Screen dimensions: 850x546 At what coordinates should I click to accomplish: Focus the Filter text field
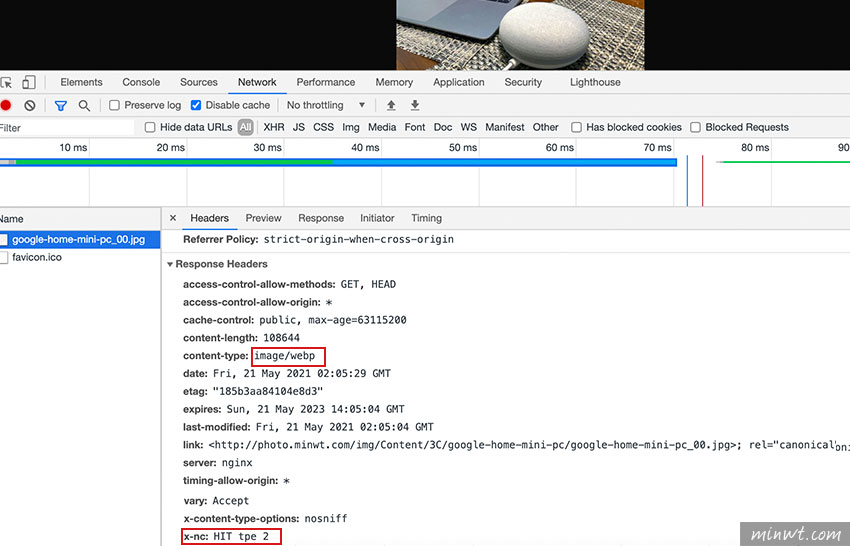[x=67, y=128]
